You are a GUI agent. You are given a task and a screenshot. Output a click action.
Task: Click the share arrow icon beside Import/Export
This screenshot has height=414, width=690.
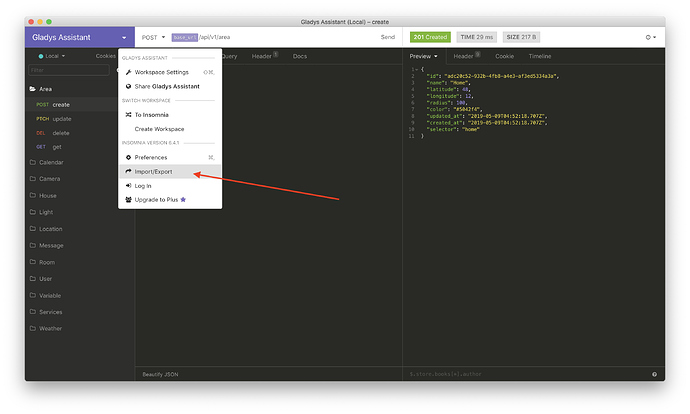pyautogui.click(x=128, y=172)
